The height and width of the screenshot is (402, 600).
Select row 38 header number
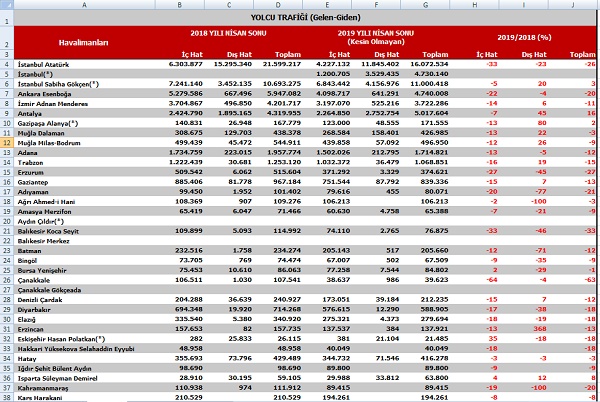click(x=8, y=396)
